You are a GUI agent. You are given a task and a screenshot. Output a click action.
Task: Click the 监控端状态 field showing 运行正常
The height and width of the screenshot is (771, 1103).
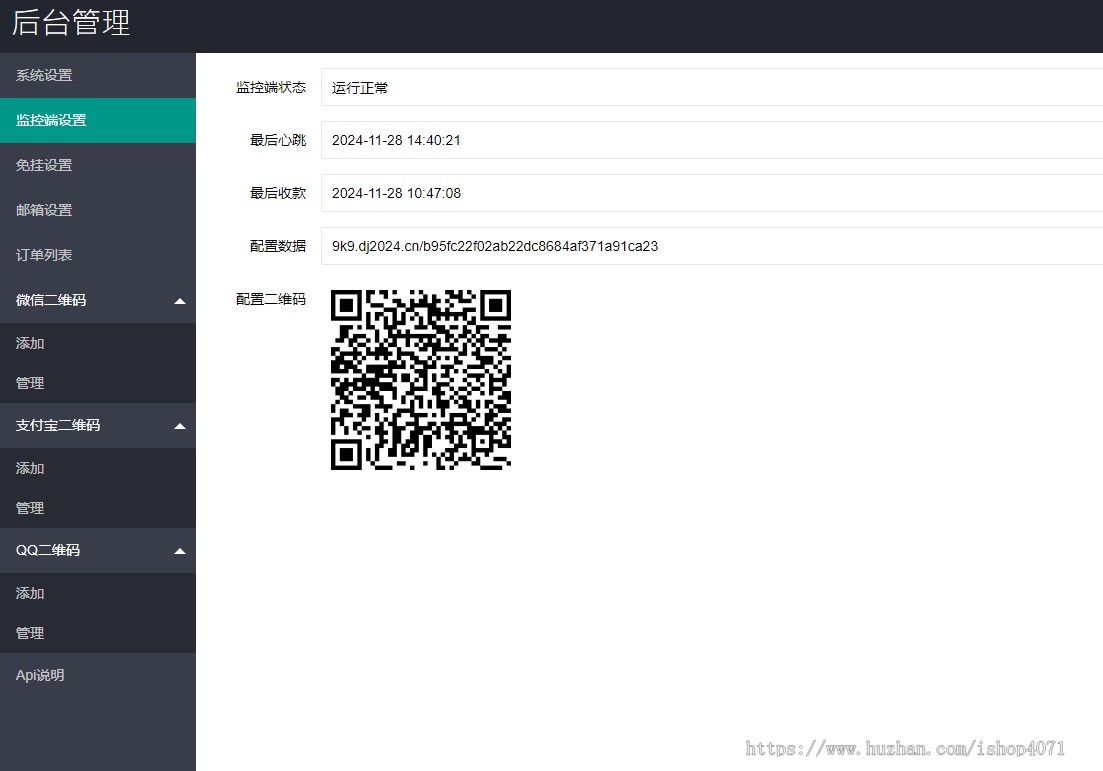(712, 87)
